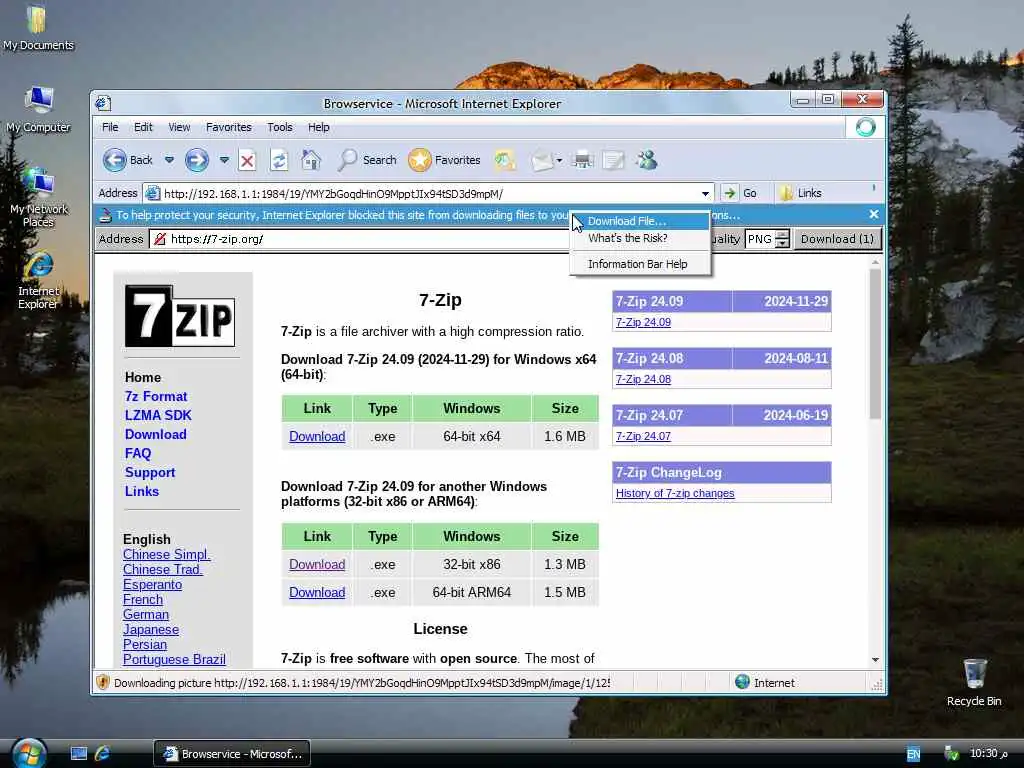This screenshot has width=1024, height=768.
Task: Click the Home toolbar icon
Action: tap(311, 160)
